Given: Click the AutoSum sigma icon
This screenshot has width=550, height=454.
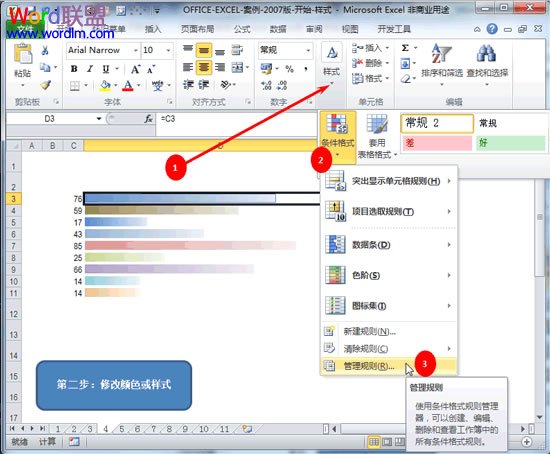Looking at the screenshot, I should pos(405,48).
